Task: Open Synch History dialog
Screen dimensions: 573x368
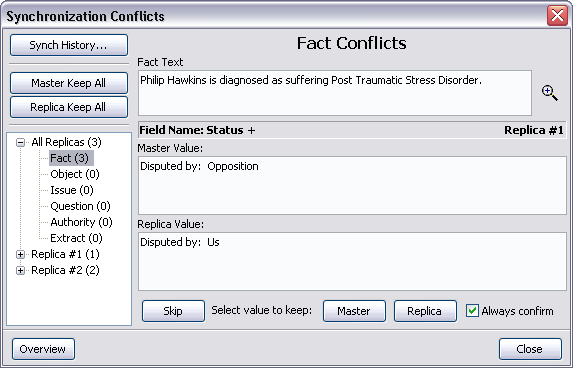Action: tap(69, 45)
